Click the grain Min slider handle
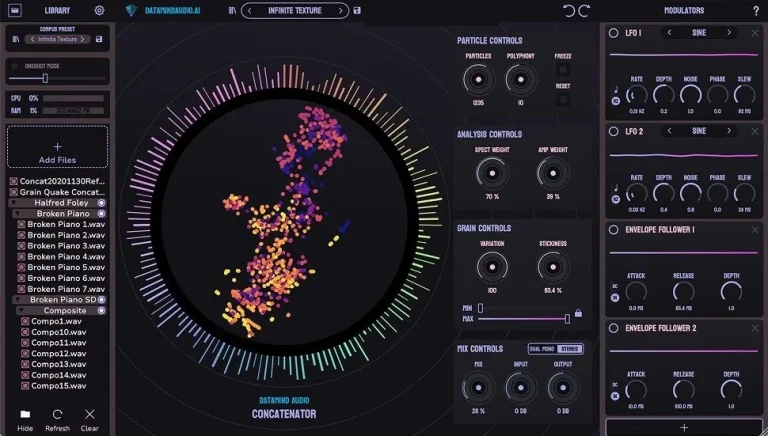768x436 pixels. (x=480, y=308)
